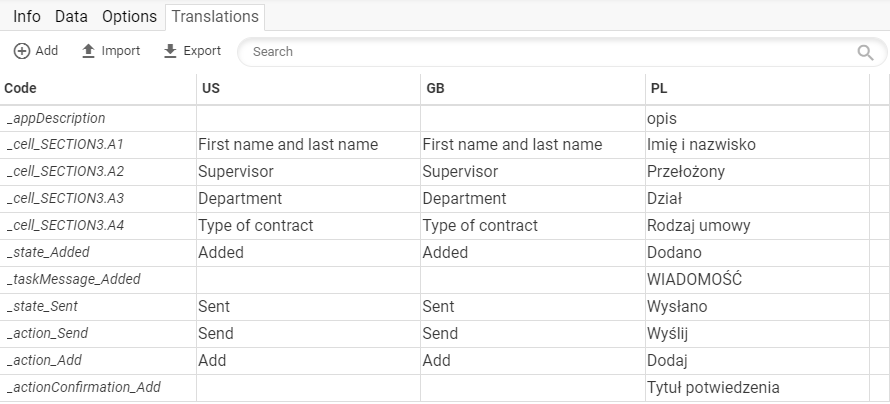Open the Info tab
The image size is (890, 404).
coord(27,16)
